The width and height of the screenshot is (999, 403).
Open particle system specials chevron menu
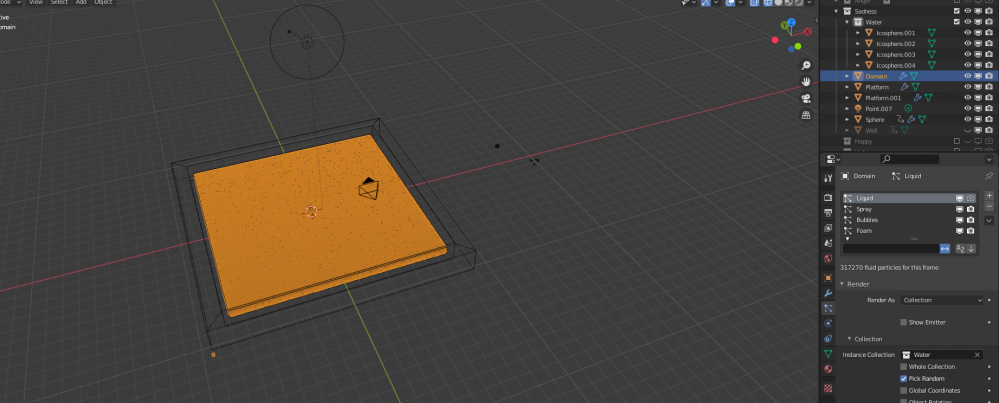point(989,220)
